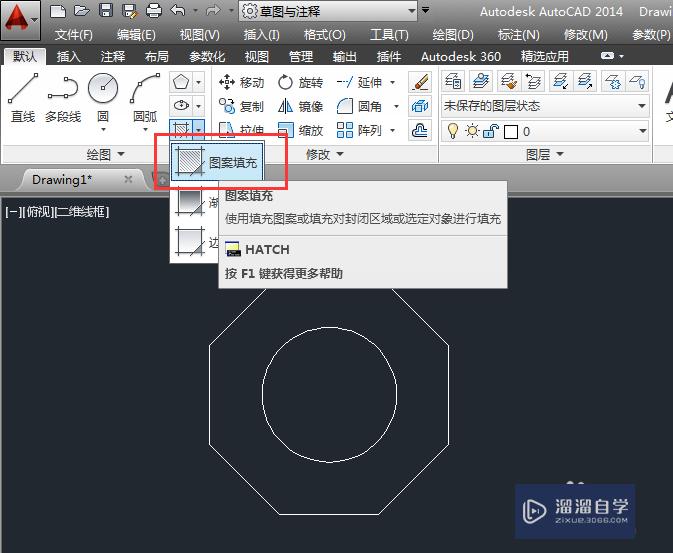Click the 旋转 rotate tool
This screenshot has height=553, width=673.
(x=300, y=82)
